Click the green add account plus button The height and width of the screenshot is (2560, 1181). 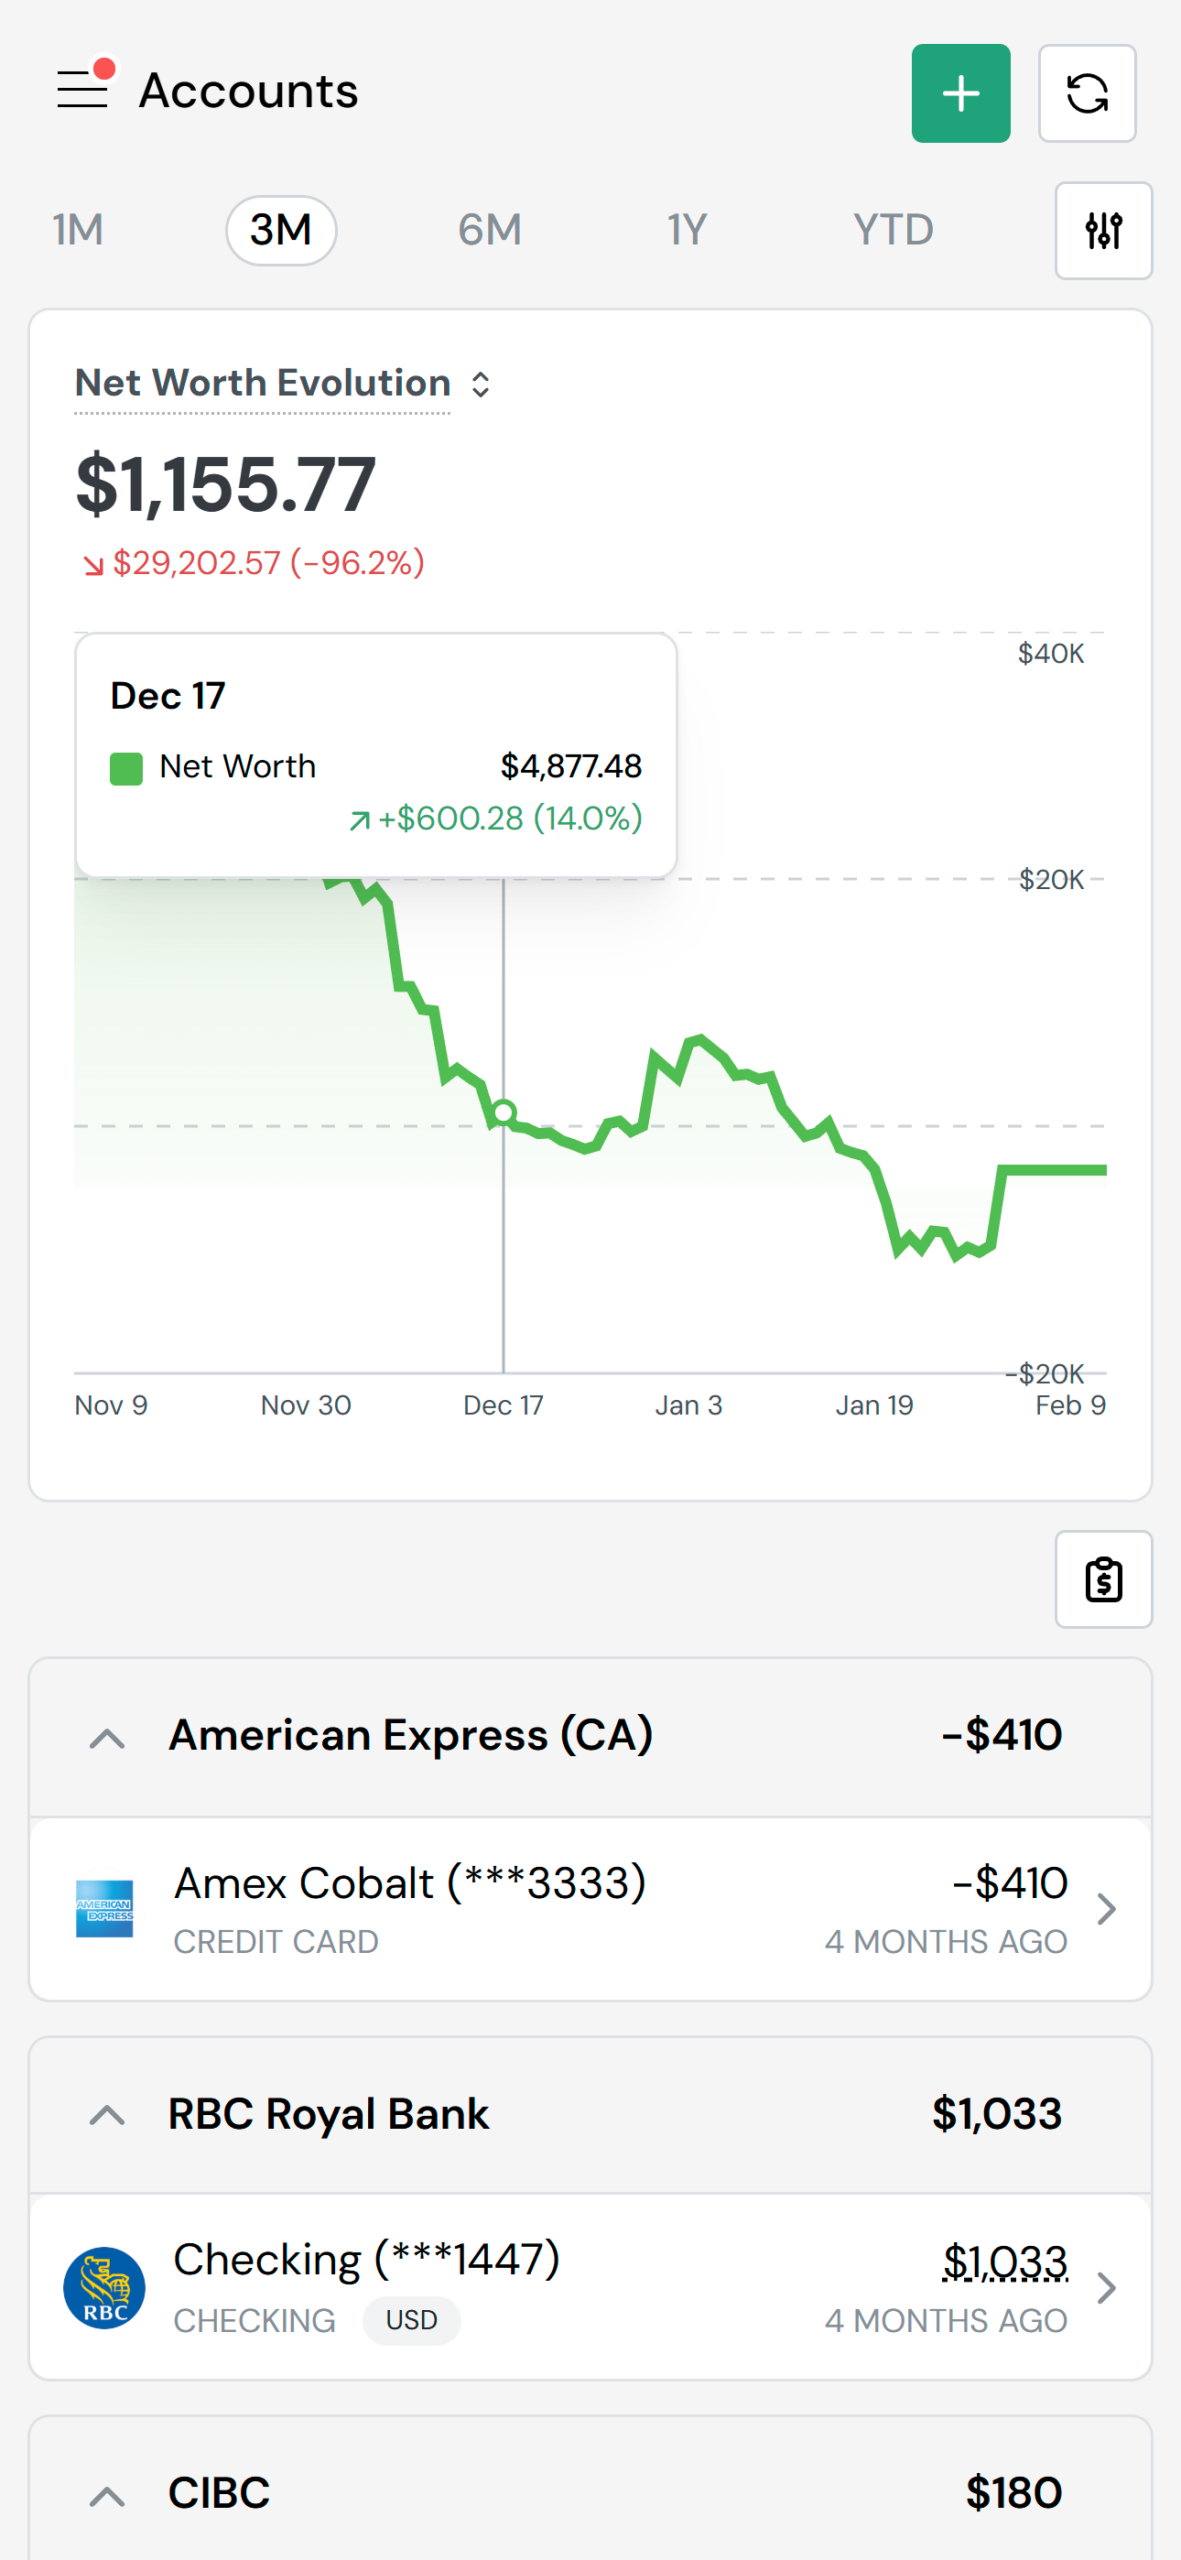(x=960, y=94)
